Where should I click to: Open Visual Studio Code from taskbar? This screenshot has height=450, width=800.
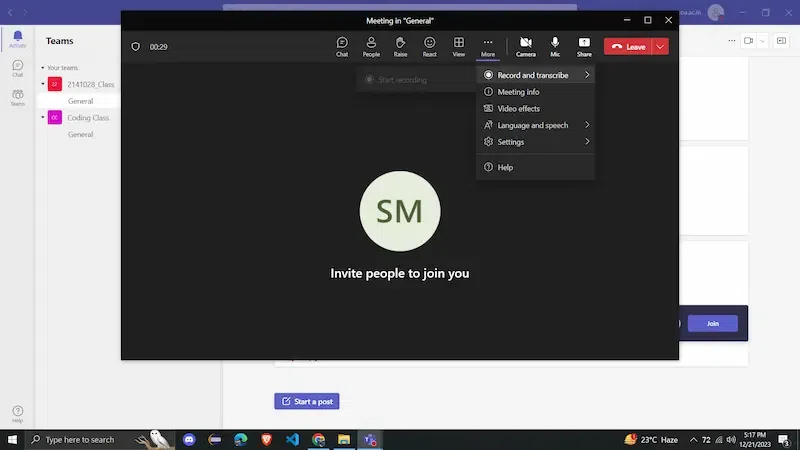pyautogui.click(x=292, y=439)
